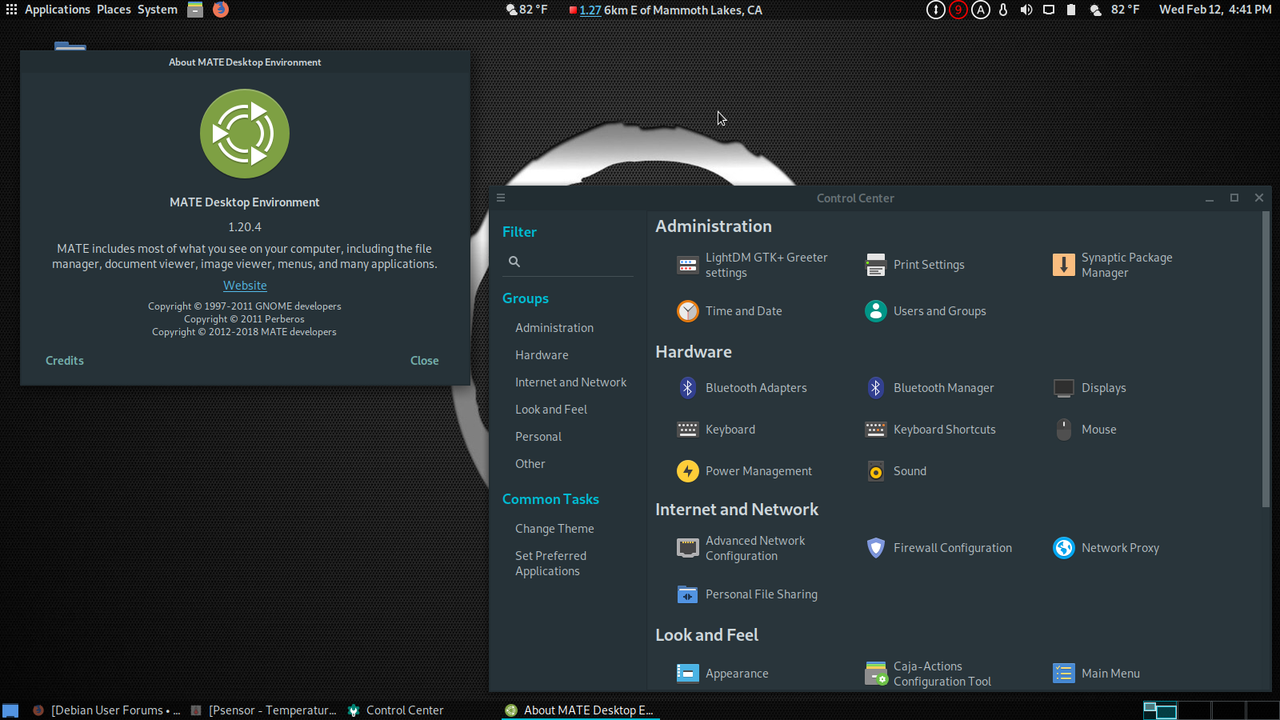The width and height of the screenshot is (1280, 720).
Task: Switch to the first workspace in the pager
Action: tap(1160, 710)
